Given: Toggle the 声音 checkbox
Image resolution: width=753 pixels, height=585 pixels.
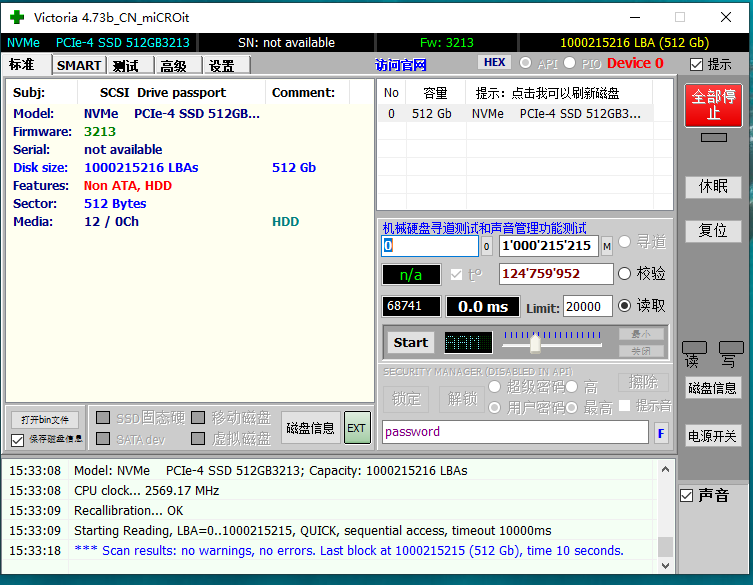Looking at the screenshot, I should (687, 496).
